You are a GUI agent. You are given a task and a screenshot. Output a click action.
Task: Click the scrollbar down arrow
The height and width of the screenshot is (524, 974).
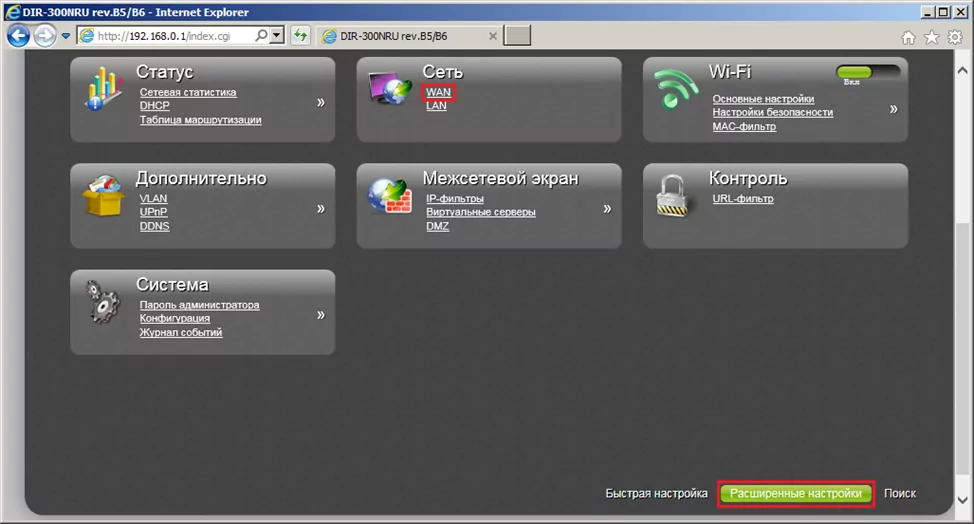click(962, 500)
